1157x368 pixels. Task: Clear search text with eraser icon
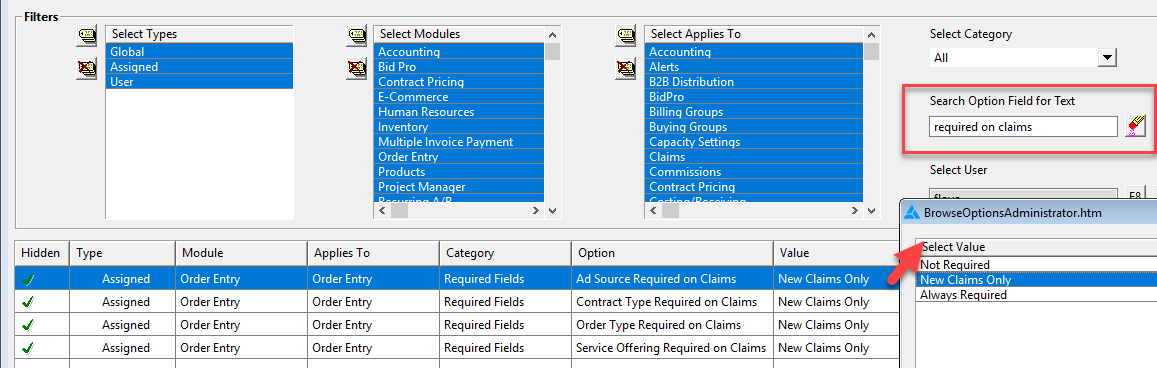coord(1135,127)
